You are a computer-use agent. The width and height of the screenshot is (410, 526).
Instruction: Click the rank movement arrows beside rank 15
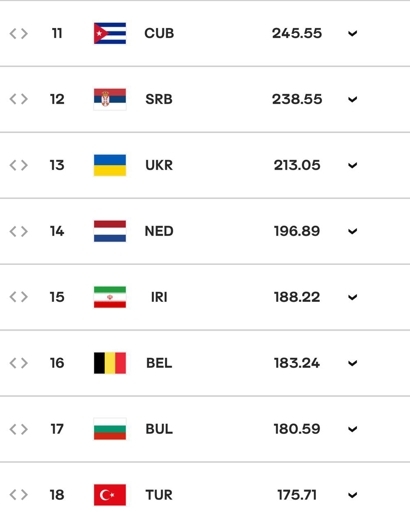point(18,297)
